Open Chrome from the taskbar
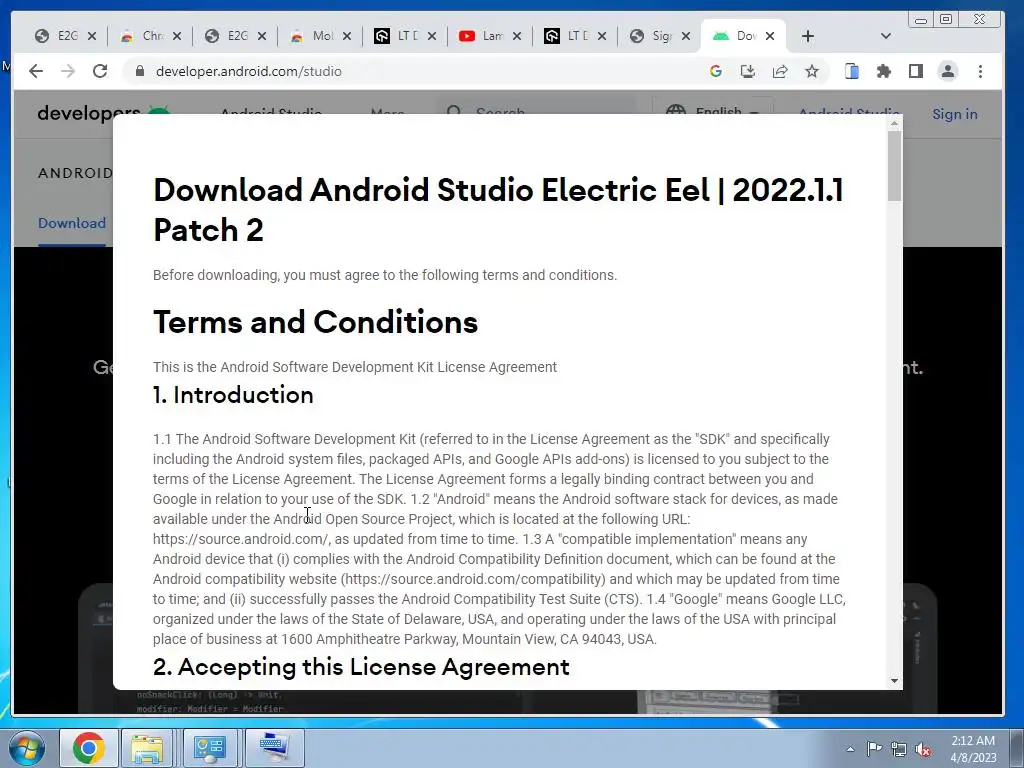 coord(89,748)
